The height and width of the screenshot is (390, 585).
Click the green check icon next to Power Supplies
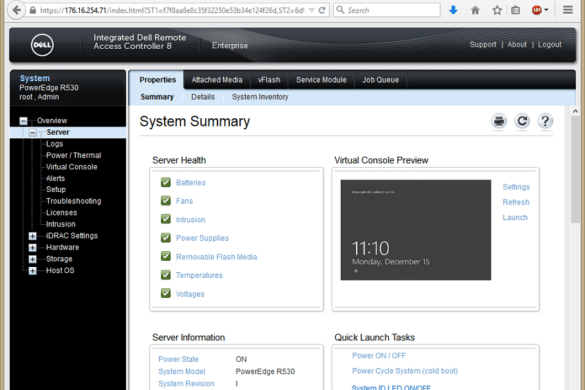[x=166, y=238]
